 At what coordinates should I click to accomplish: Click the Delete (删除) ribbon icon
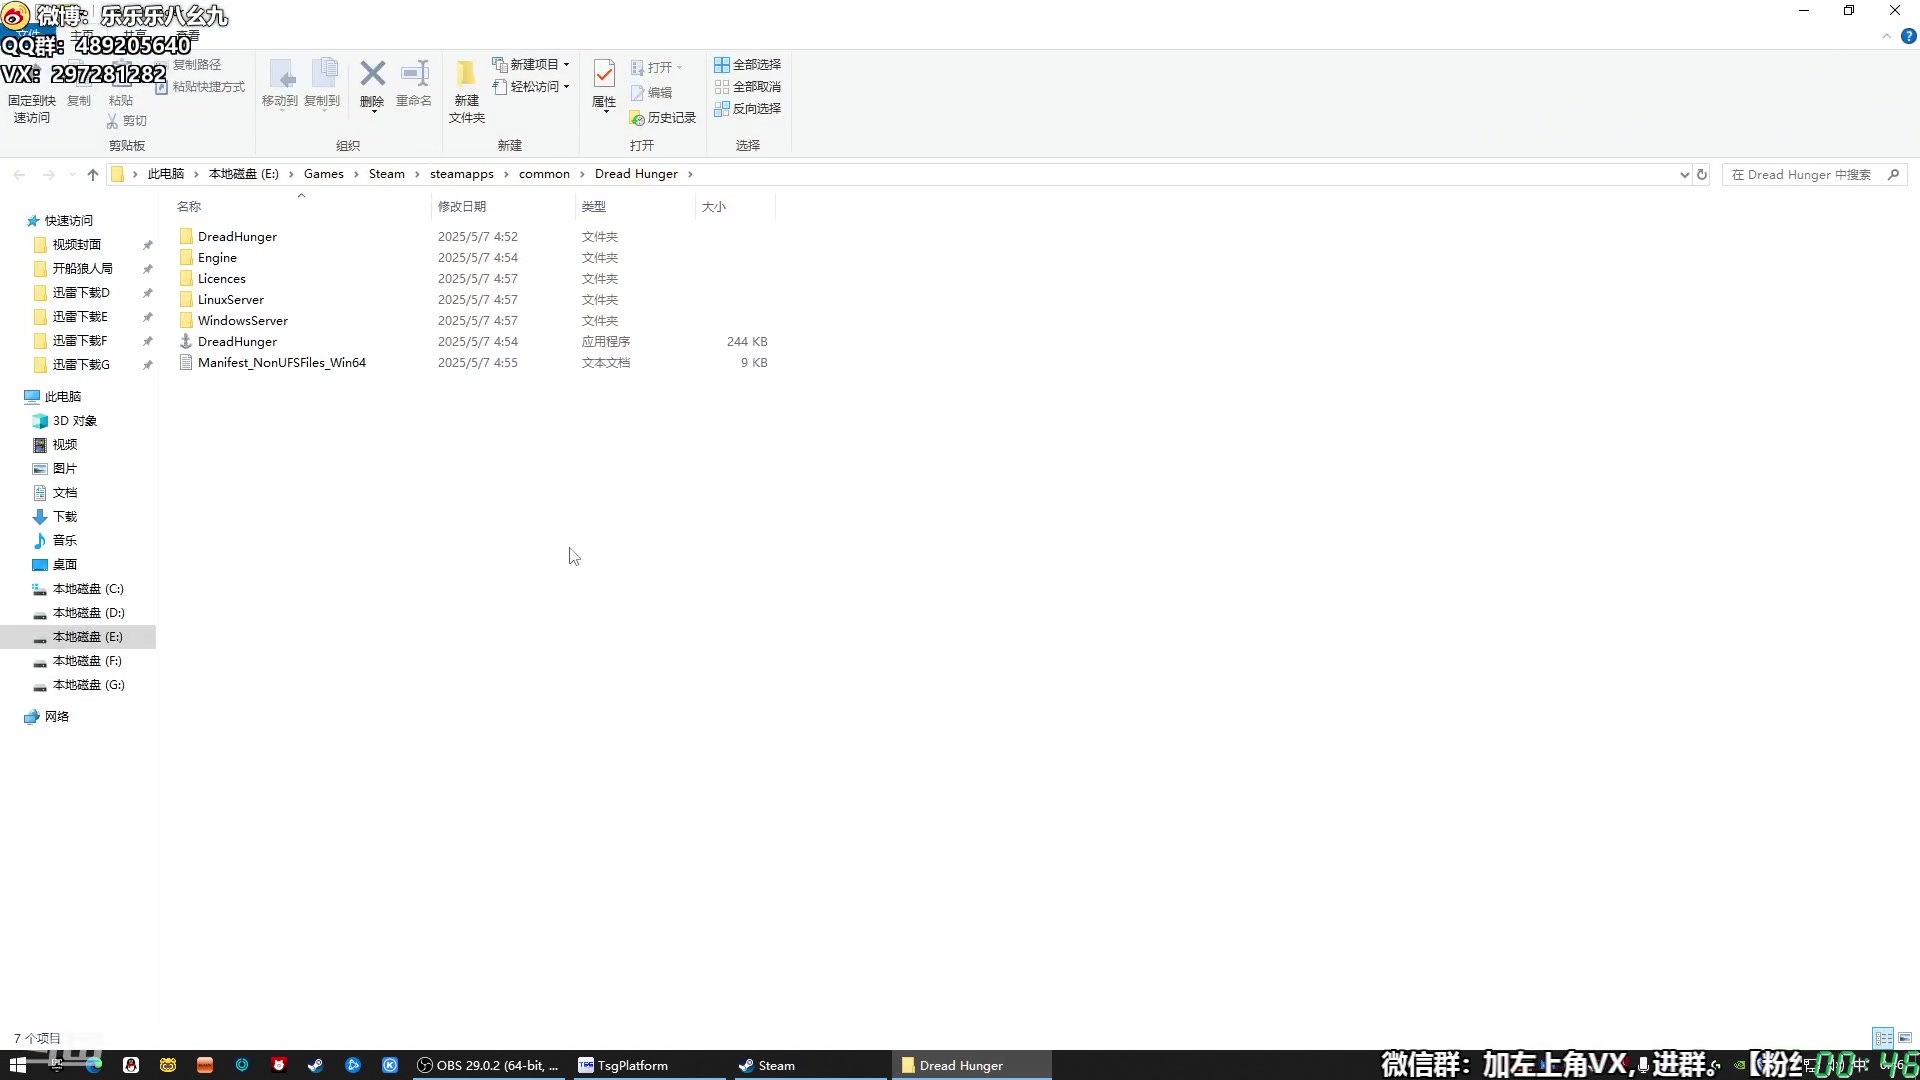point(372,84)
